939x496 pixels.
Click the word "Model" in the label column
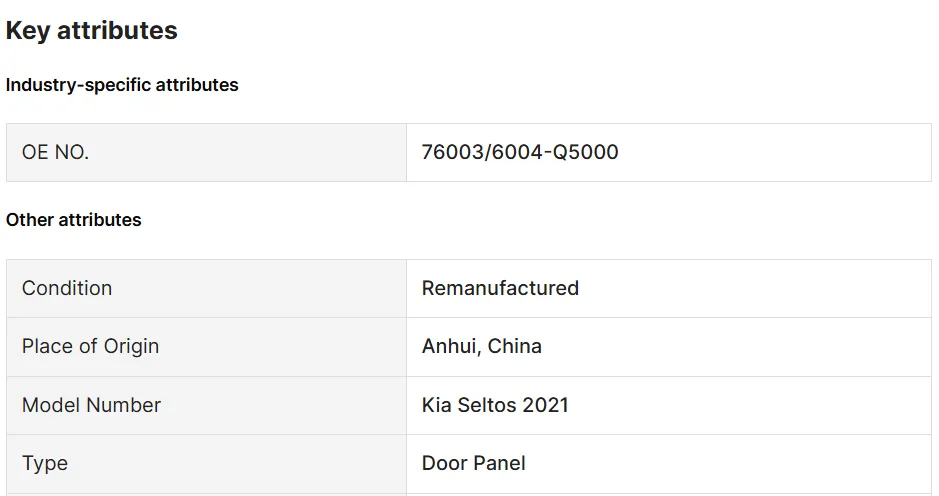pyautogui.click(x=50, y=405)
